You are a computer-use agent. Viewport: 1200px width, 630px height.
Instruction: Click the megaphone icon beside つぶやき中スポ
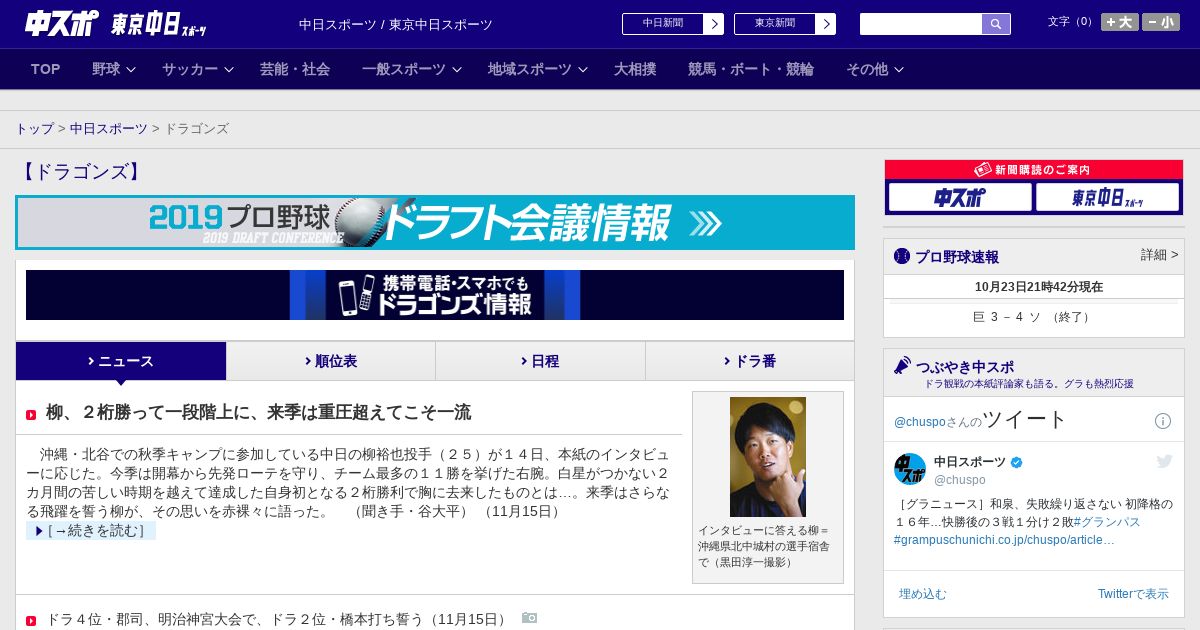[x=902, y=366]
